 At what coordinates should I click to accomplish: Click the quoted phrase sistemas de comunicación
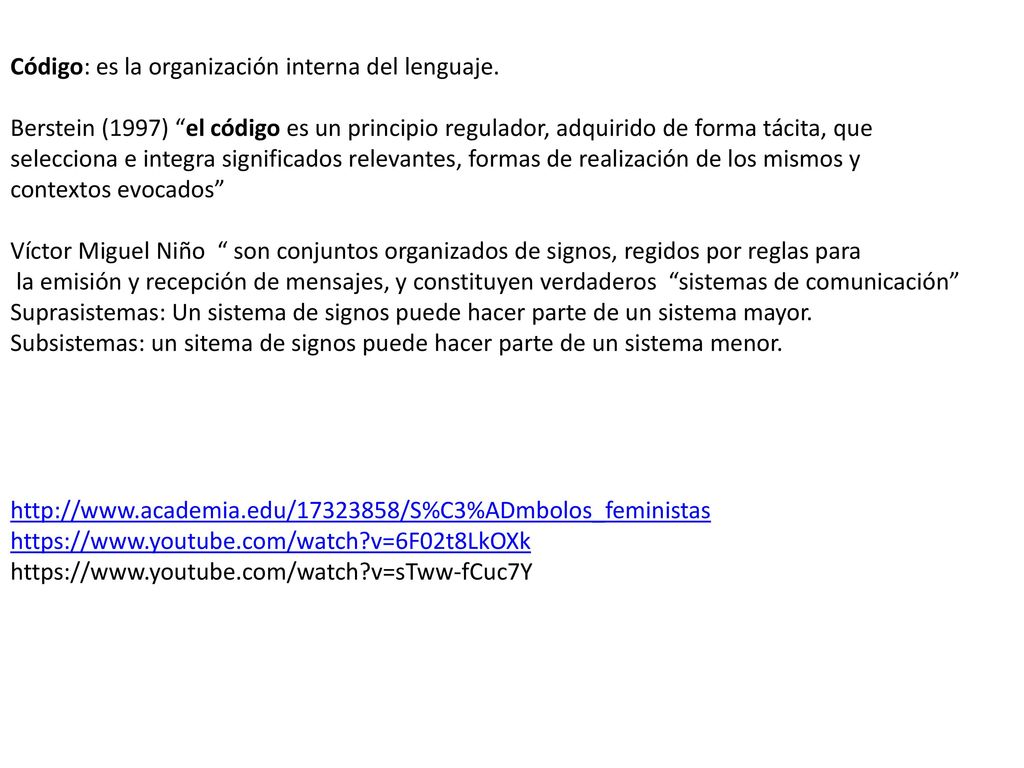tap(814, 281)
